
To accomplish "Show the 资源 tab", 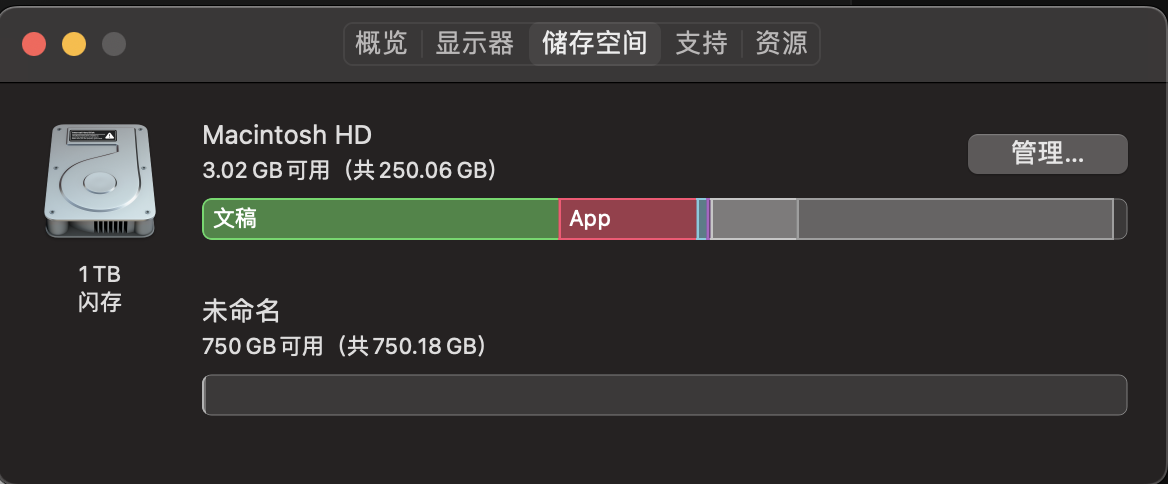I will click(781, 44).
